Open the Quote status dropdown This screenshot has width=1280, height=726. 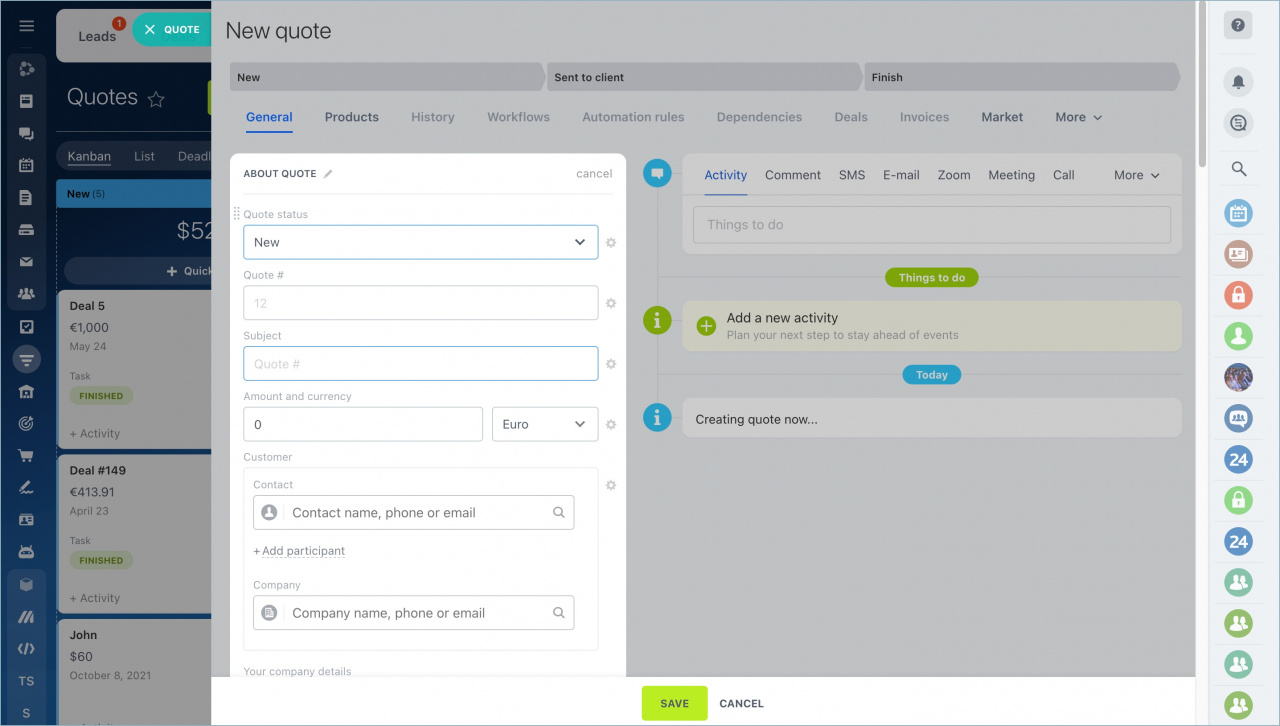[x=421, y=242]
